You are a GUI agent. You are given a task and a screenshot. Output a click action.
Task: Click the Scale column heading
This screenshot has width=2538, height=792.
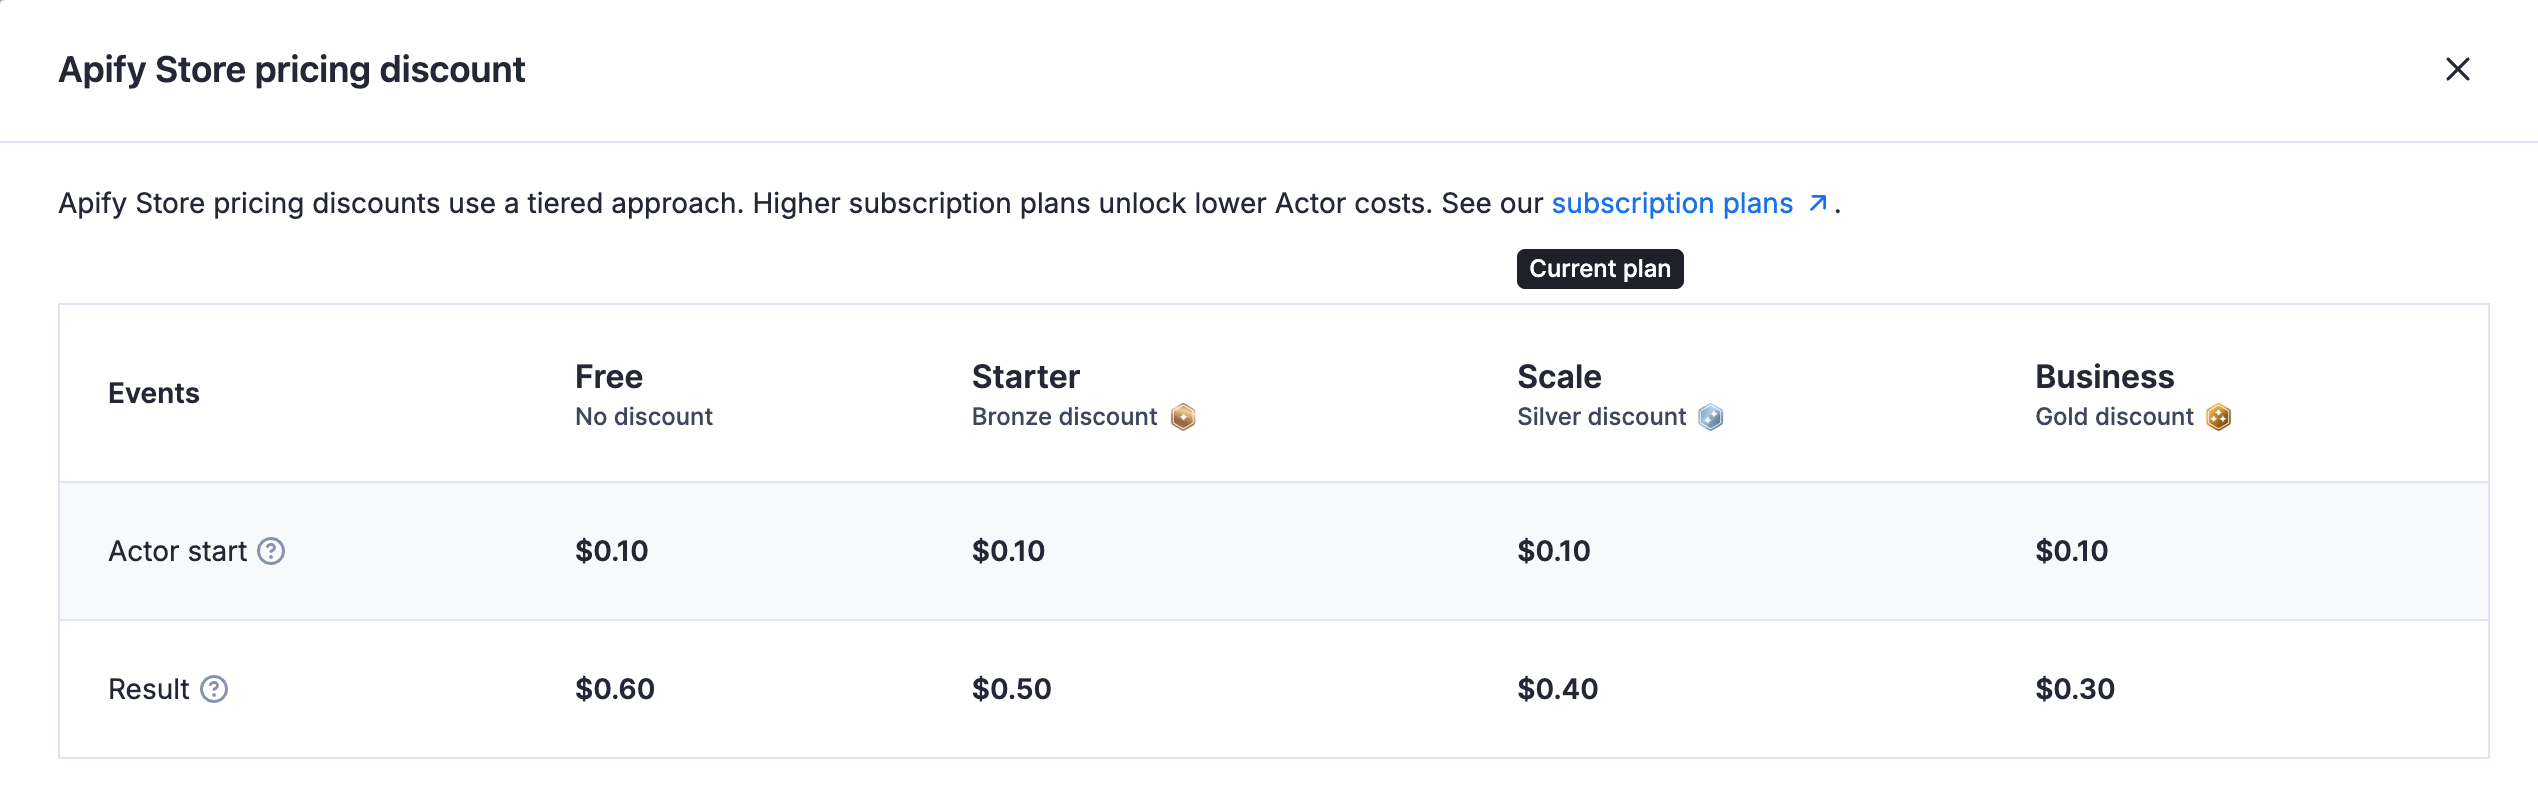click(x=1559, y=377)
